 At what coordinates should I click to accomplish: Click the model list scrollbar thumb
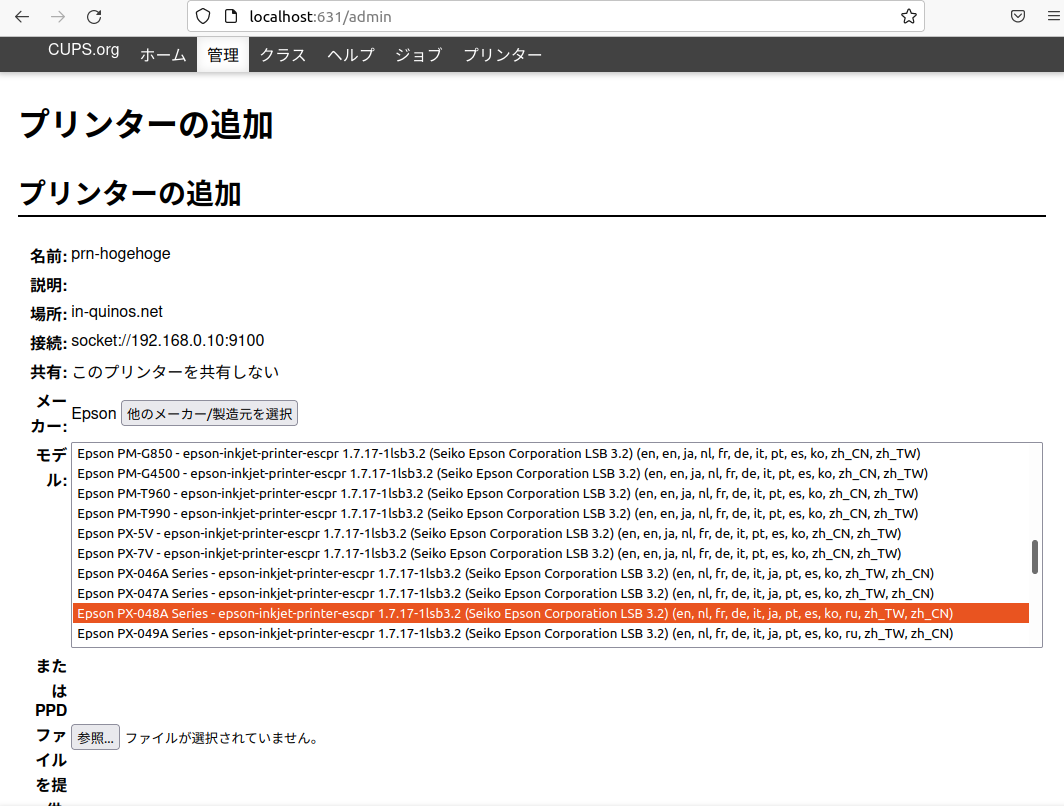pos(1035,557)
